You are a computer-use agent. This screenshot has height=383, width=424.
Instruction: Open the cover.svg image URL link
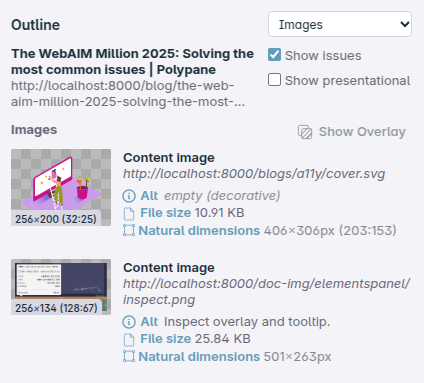point(254,174)
